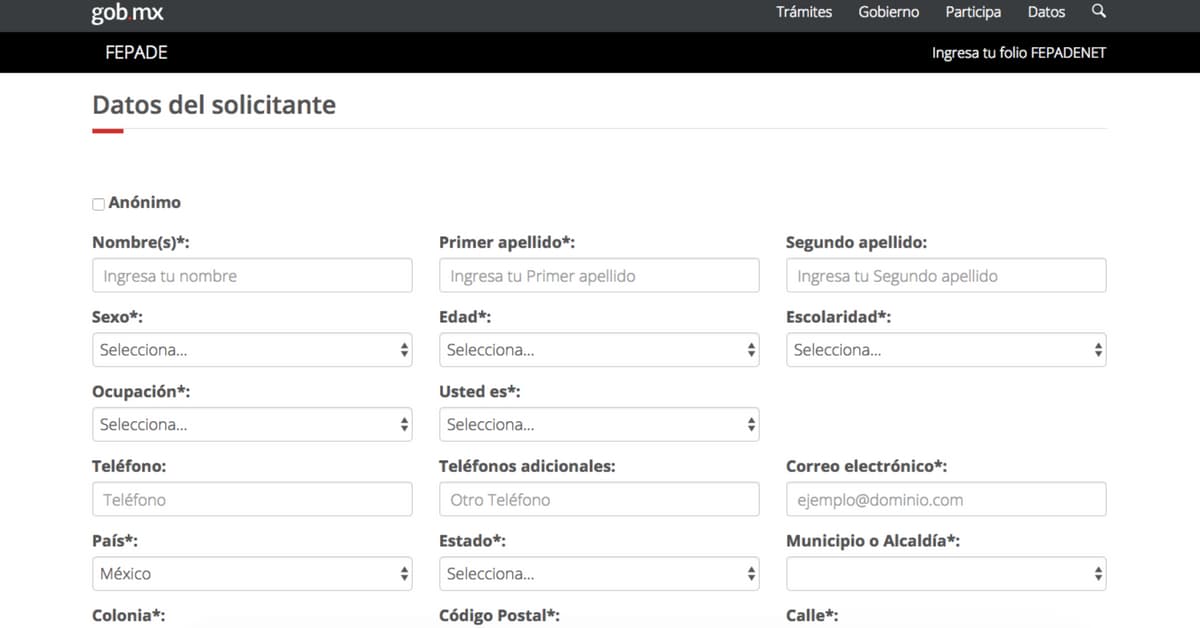The image size is (1200, 628).
Task: Select an option in Ocupación dropdown
Action: 252,424
